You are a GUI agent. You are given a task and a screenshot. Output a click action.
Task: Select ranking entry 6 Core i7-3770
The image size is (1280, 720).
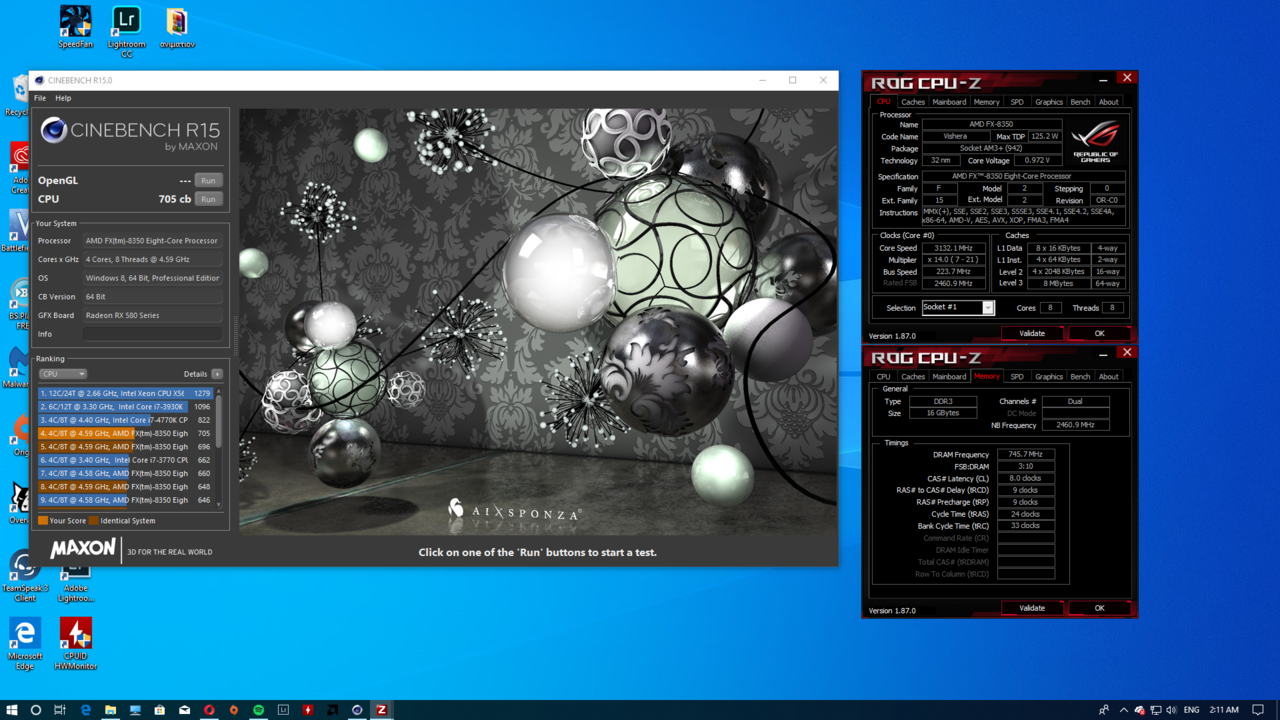(125, 460)
